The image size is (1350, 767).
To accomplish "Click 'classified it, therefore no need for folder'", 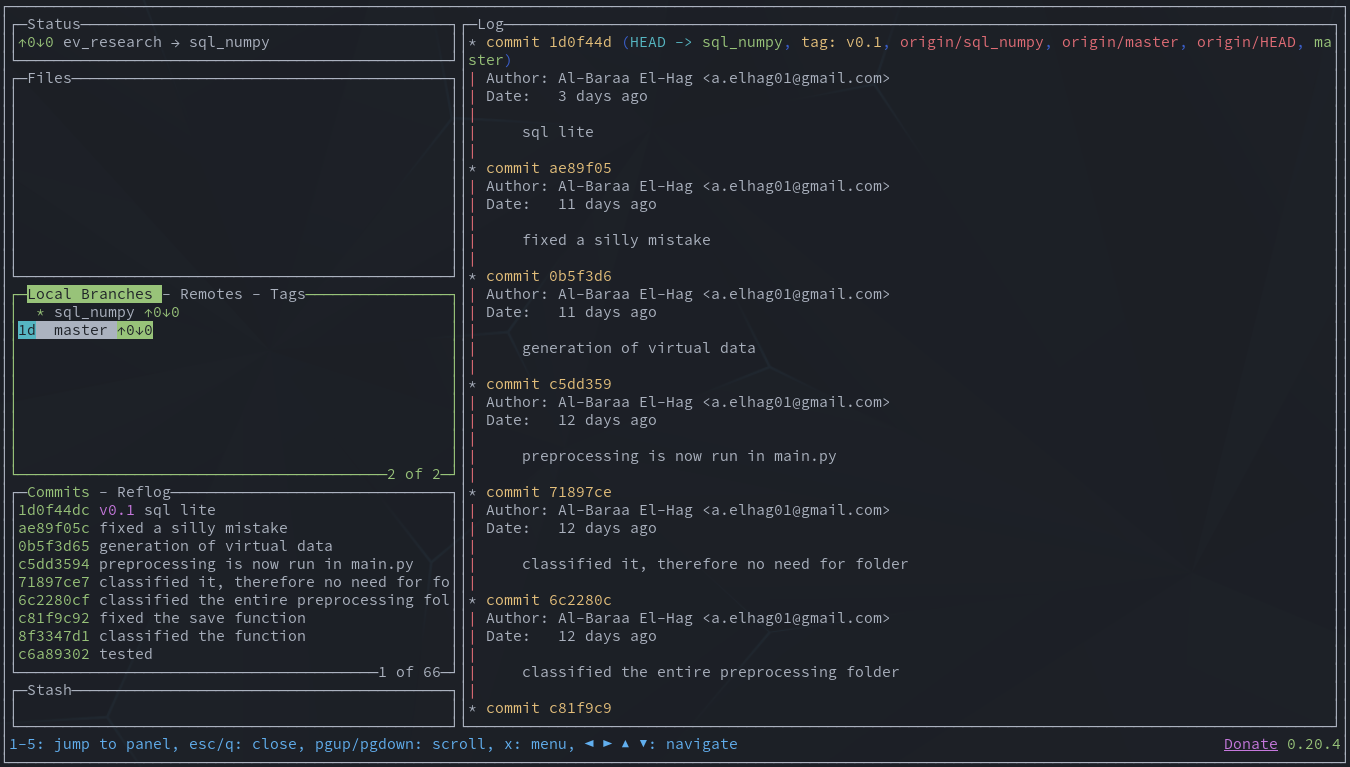I will (715, 564).
